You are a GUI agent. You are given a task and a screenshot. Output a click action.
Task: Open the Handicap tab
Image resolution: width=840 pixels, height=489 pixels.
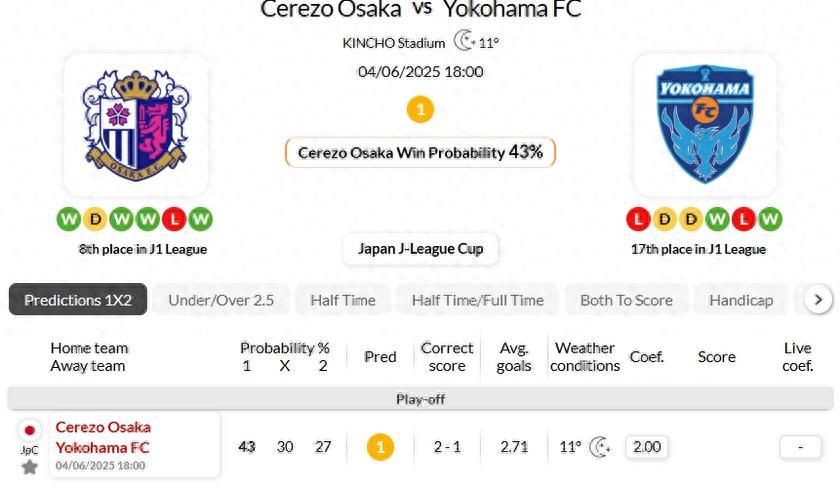tap(741, 300)
